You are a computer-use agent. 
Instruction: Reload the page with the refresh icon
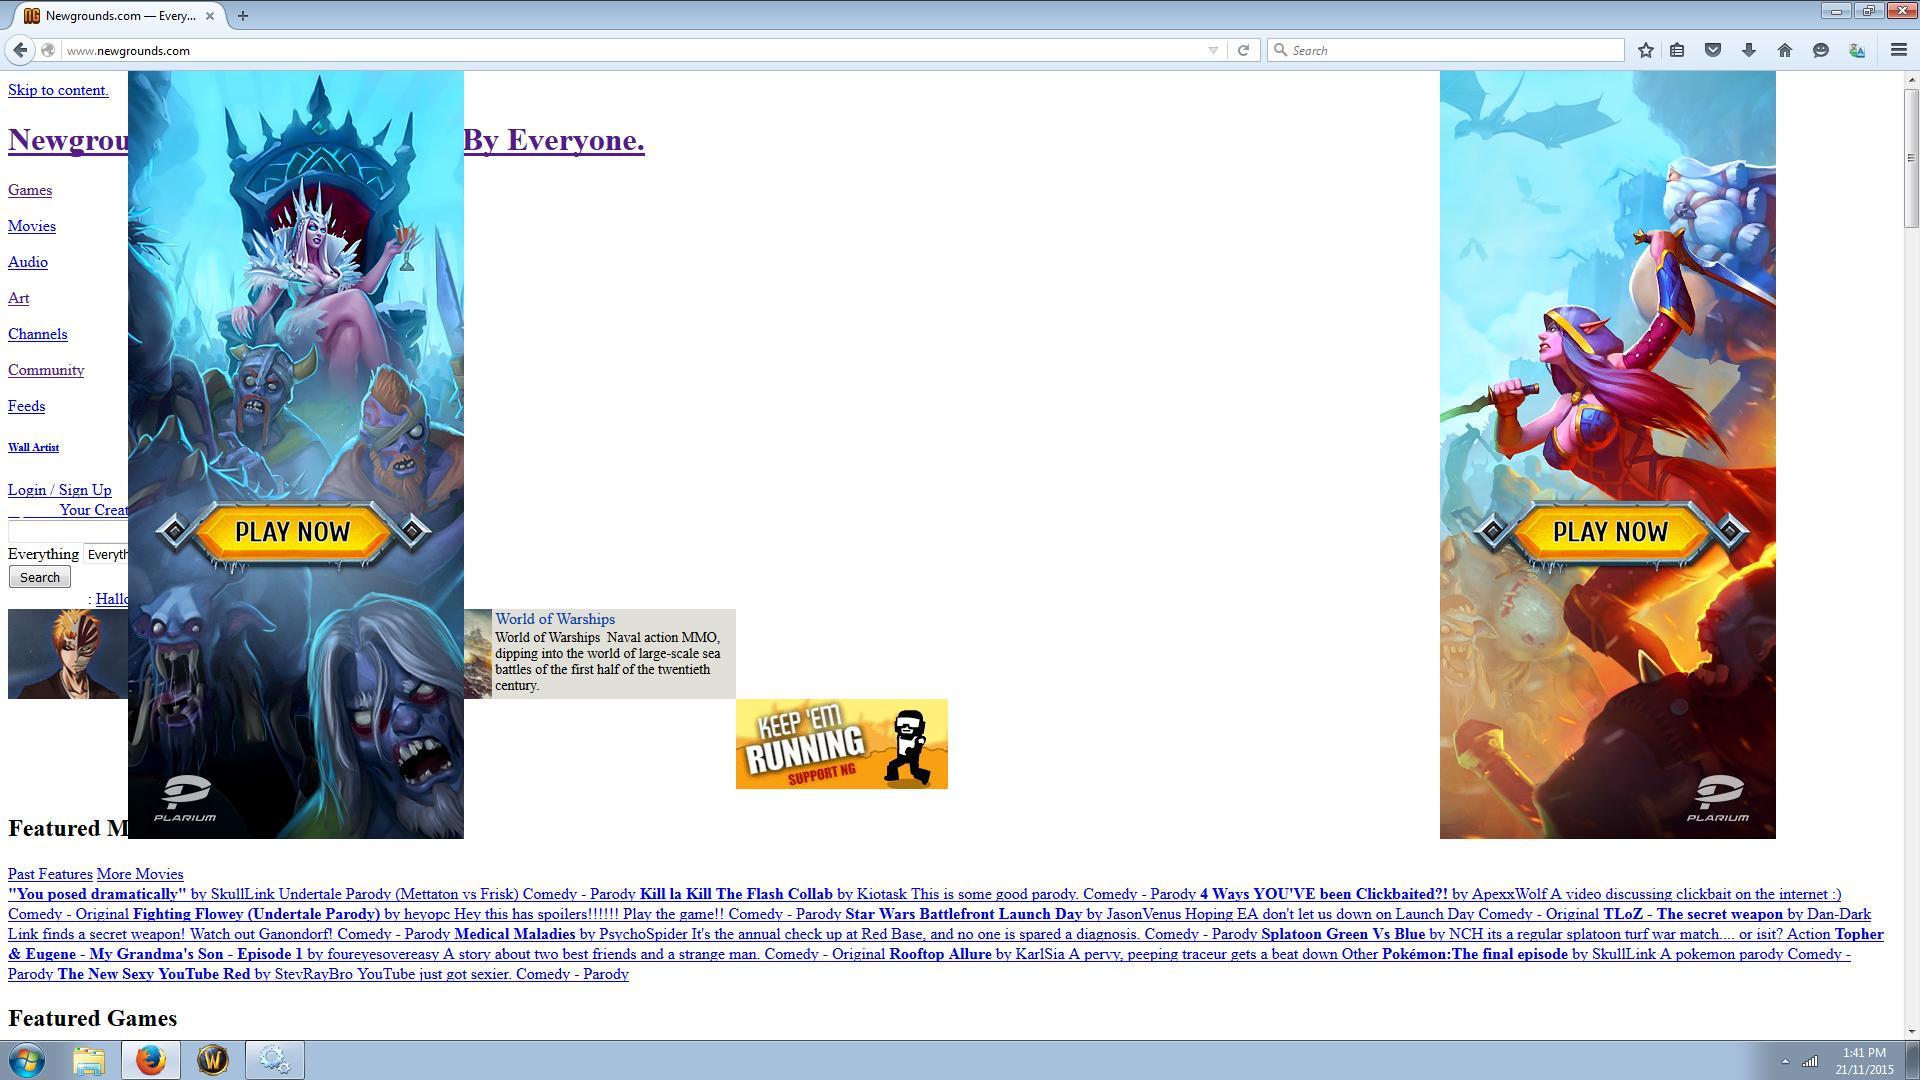click(x=1242, y=50)
